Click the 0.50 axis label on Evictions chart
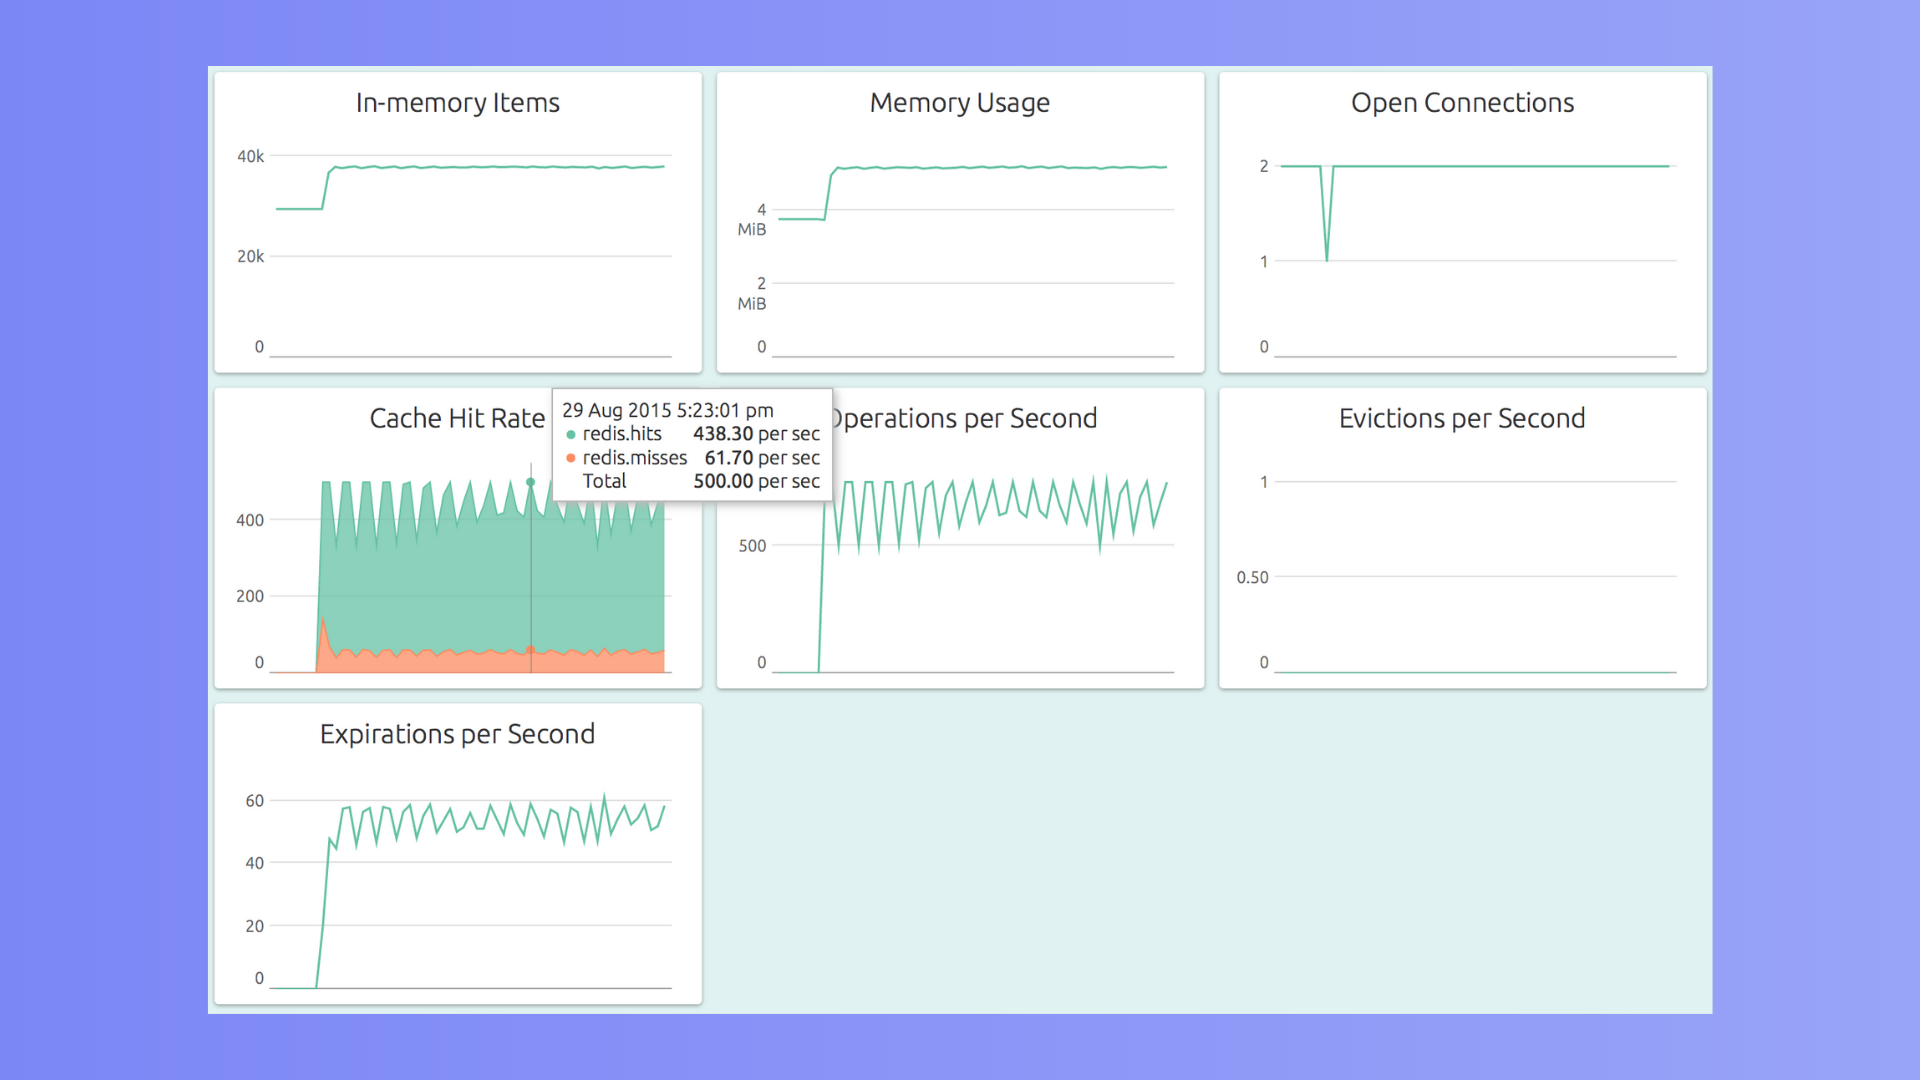Image resolution: width=1920 pixels, height=1080 pixels. click(1252, 577)
